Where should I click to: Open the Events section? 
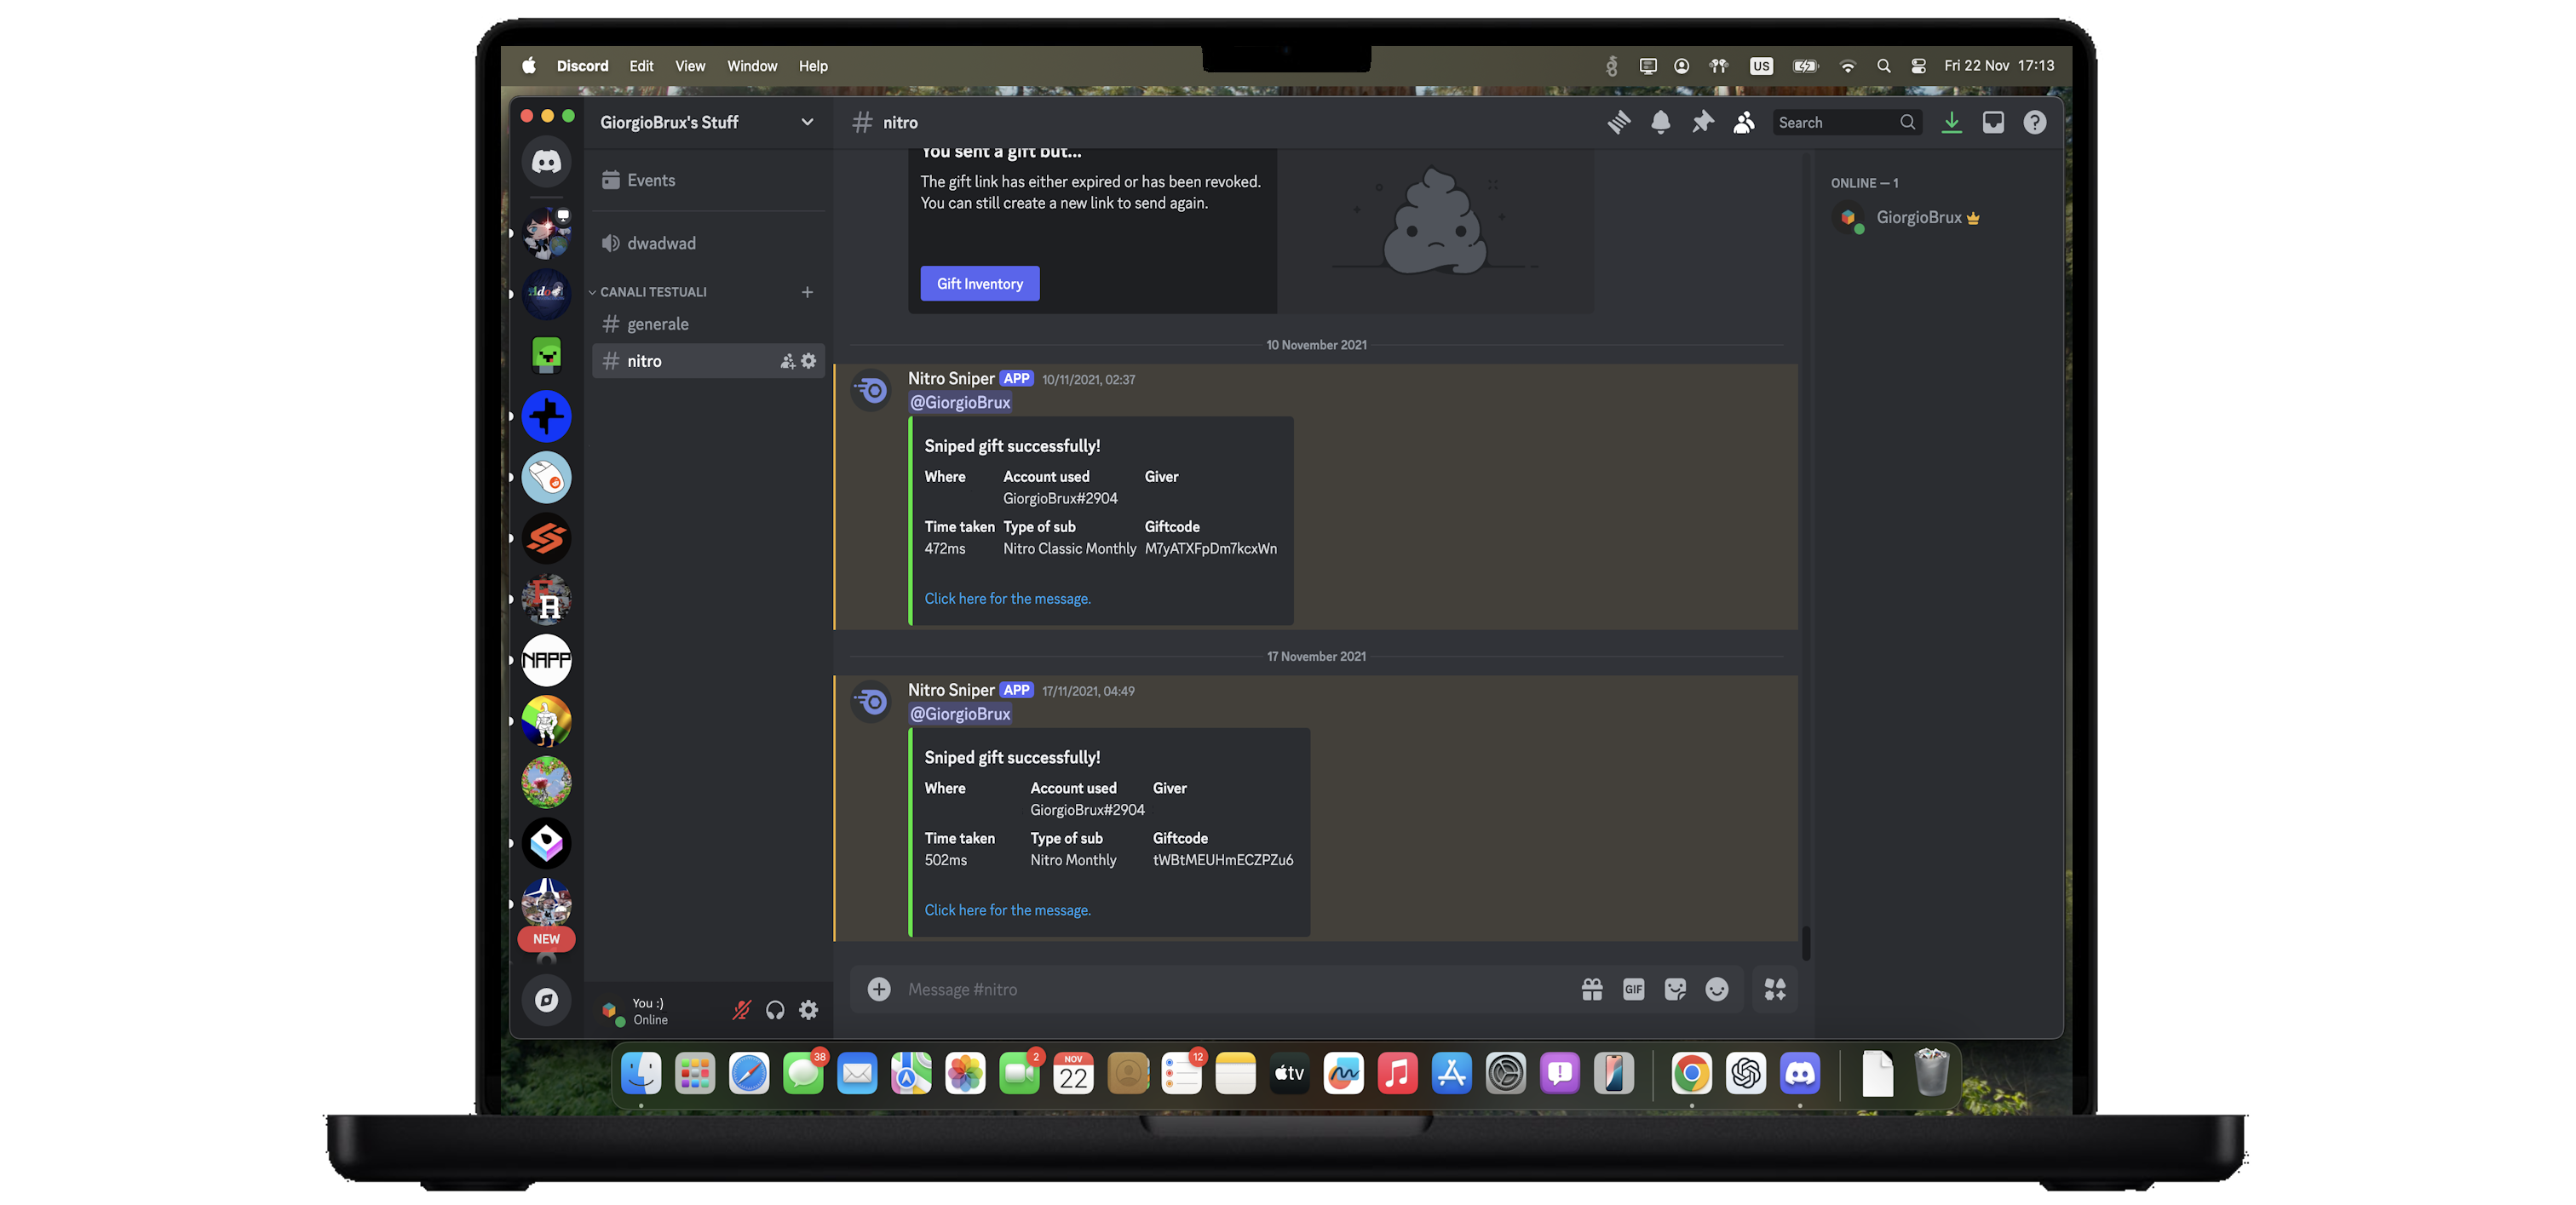[709, 180]
